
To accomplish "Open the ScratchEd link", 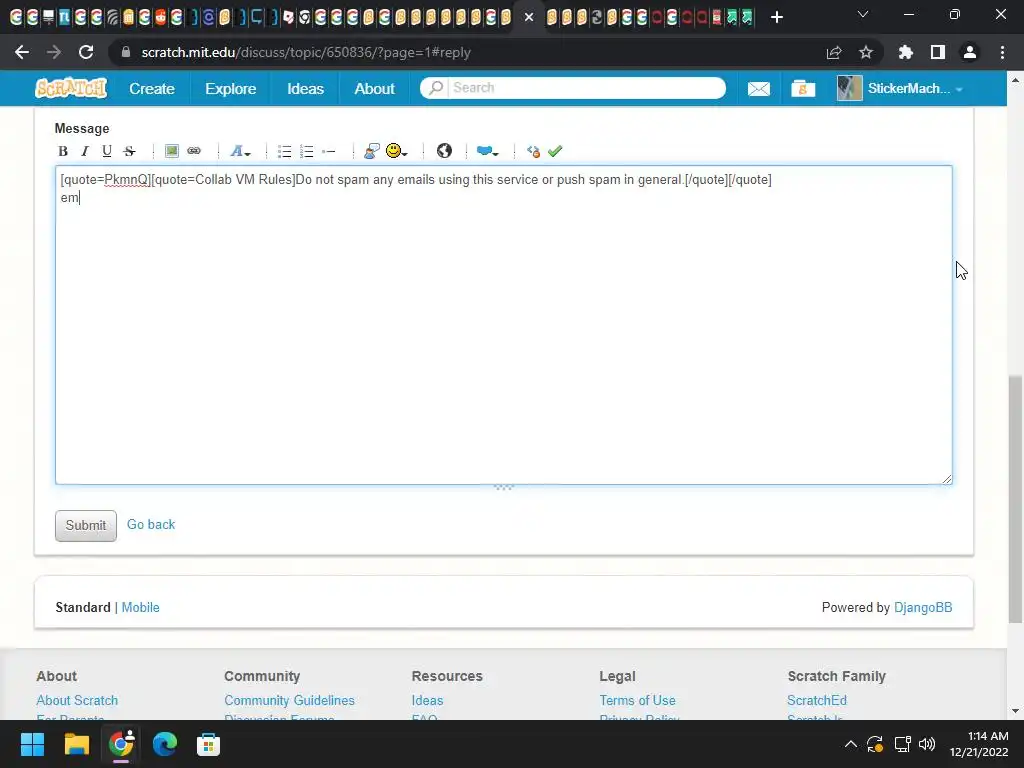I will pos(817,700).
